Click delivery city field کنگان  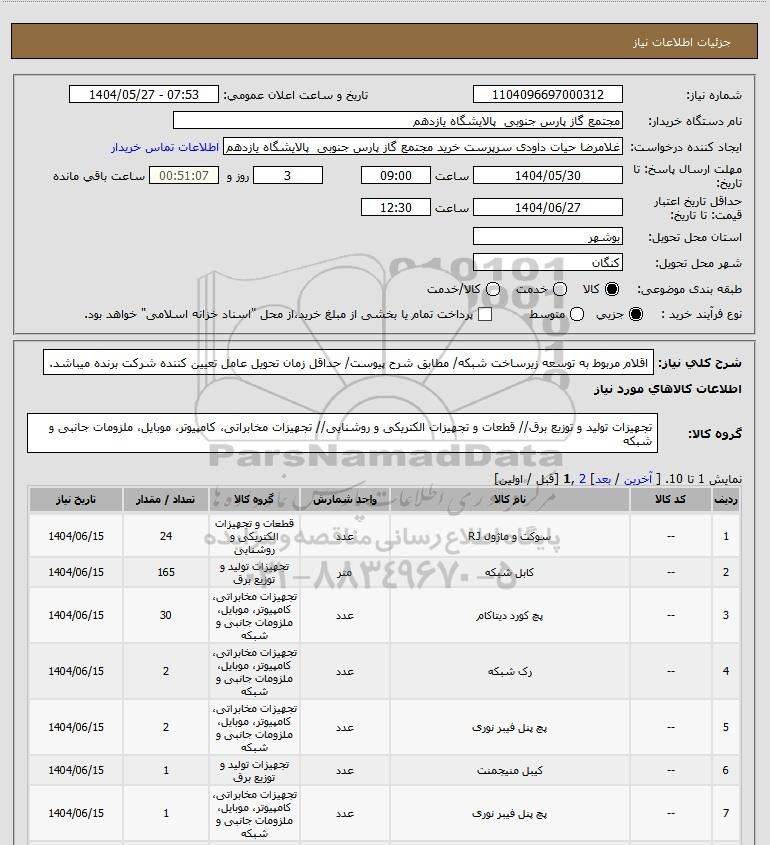[548, 262]
